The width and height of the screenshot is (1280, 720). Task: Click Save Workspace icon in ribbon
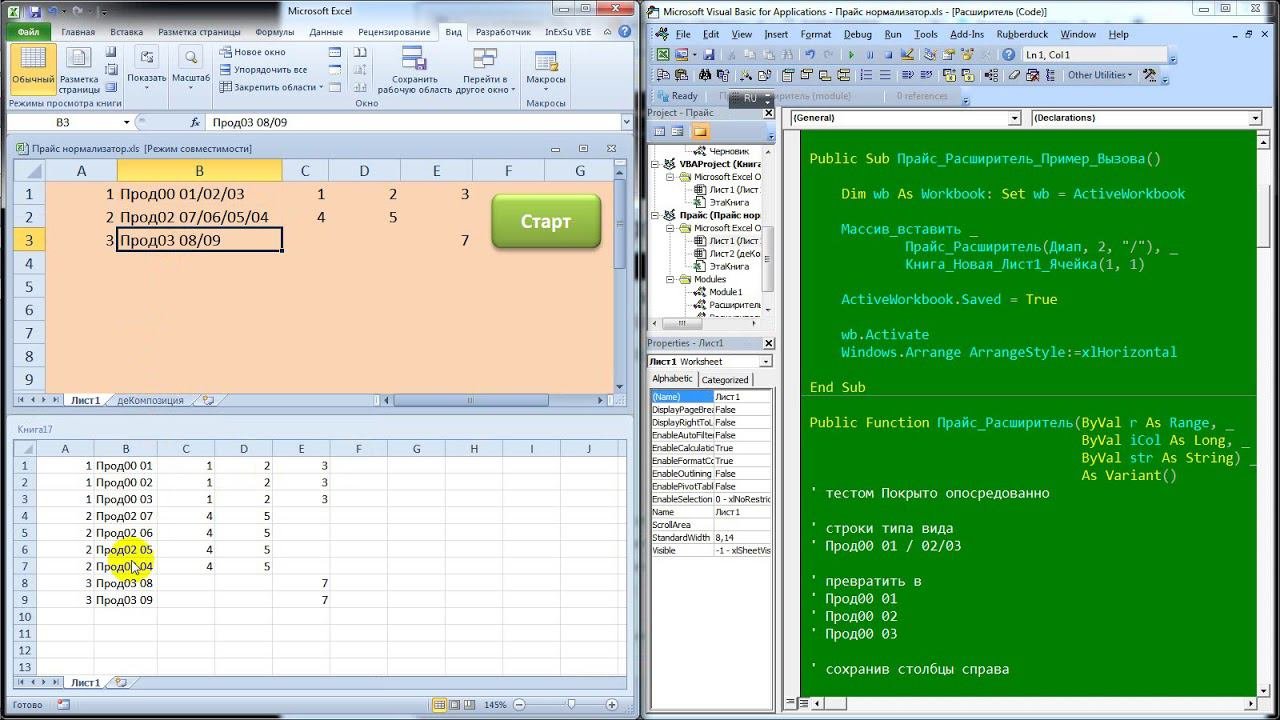414,58
